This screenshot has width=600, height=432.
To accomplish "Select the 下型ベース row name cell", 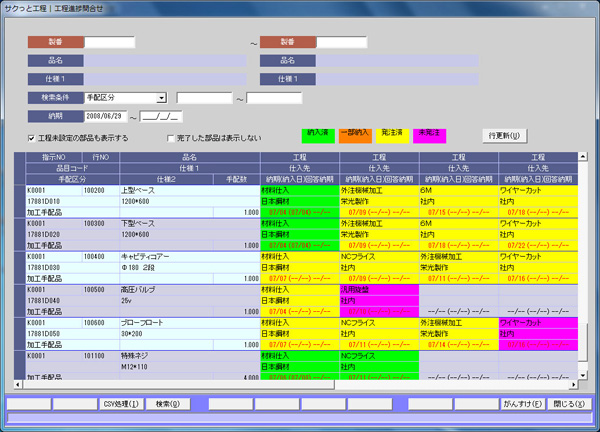I will 190,223.
